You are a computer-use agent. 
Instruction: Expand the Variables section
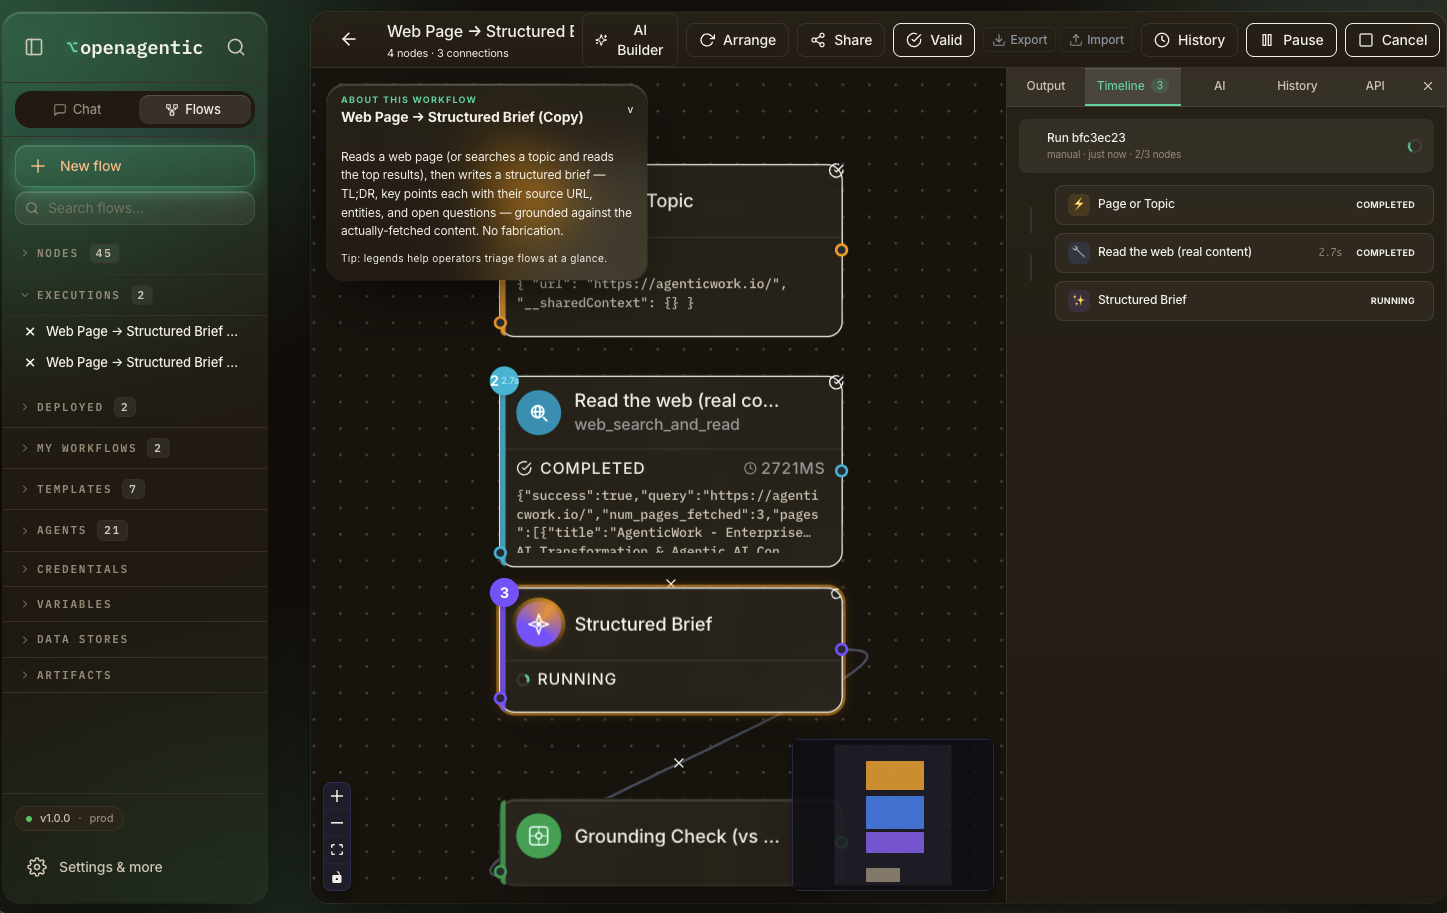[x=135, y=604]
